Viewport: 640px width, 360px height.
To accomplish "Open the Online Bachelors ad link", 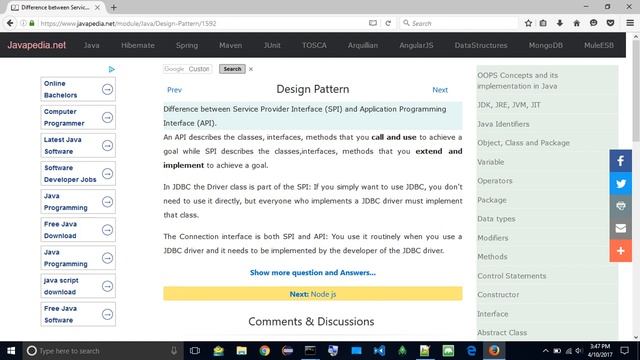I will (60, 89).
